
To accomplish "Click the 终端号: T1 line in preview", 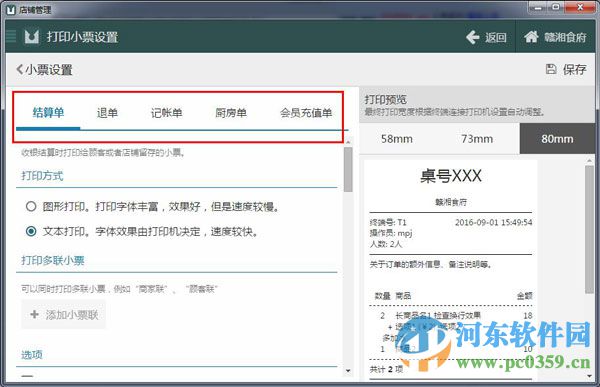I will coord(388,222).
